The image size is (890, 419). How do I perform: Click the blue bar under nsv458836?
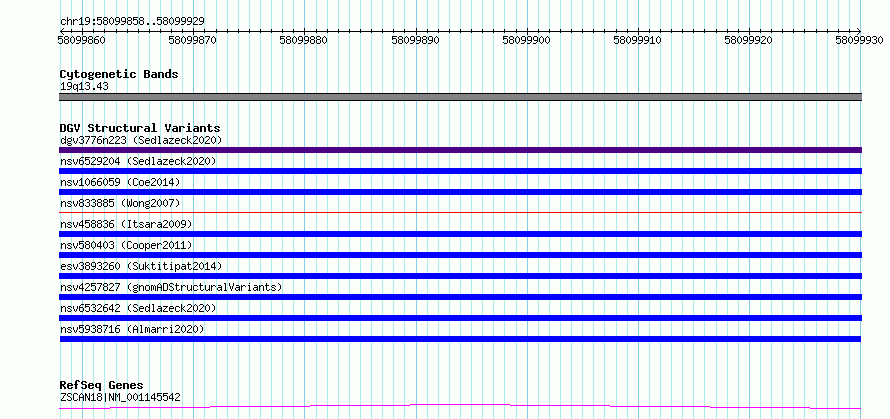click(460, 234)
